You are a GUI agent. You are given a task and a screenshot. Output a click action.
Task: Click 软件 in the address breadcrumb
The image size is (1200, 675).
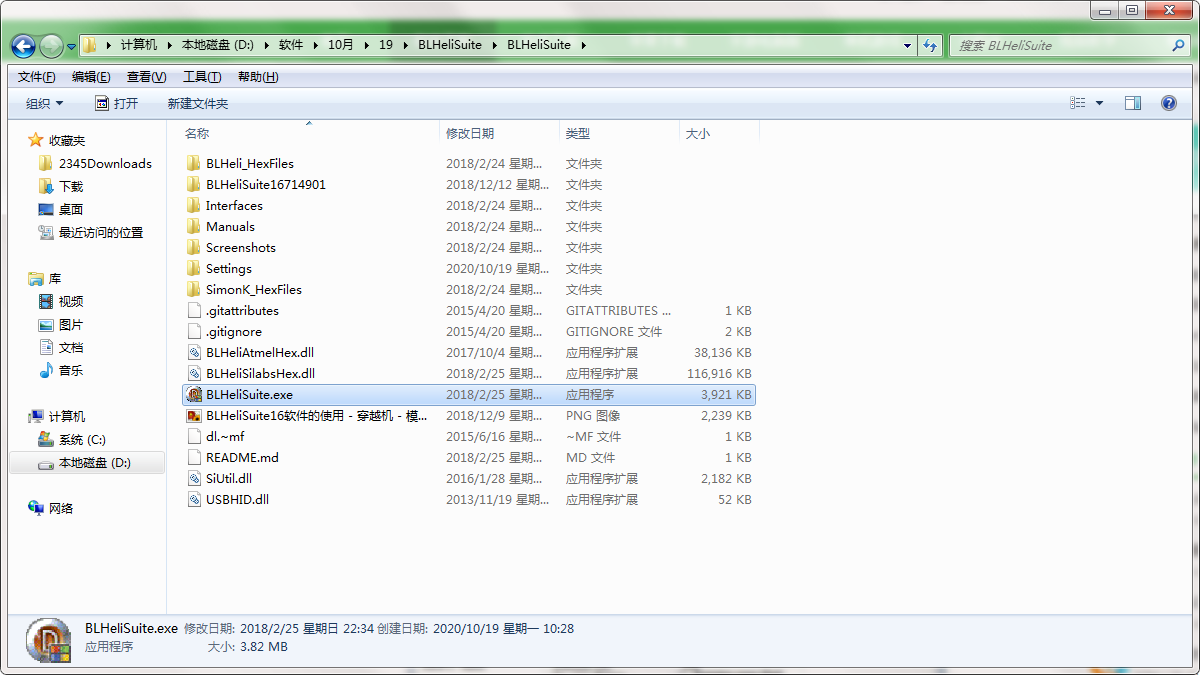click(291, 45)
